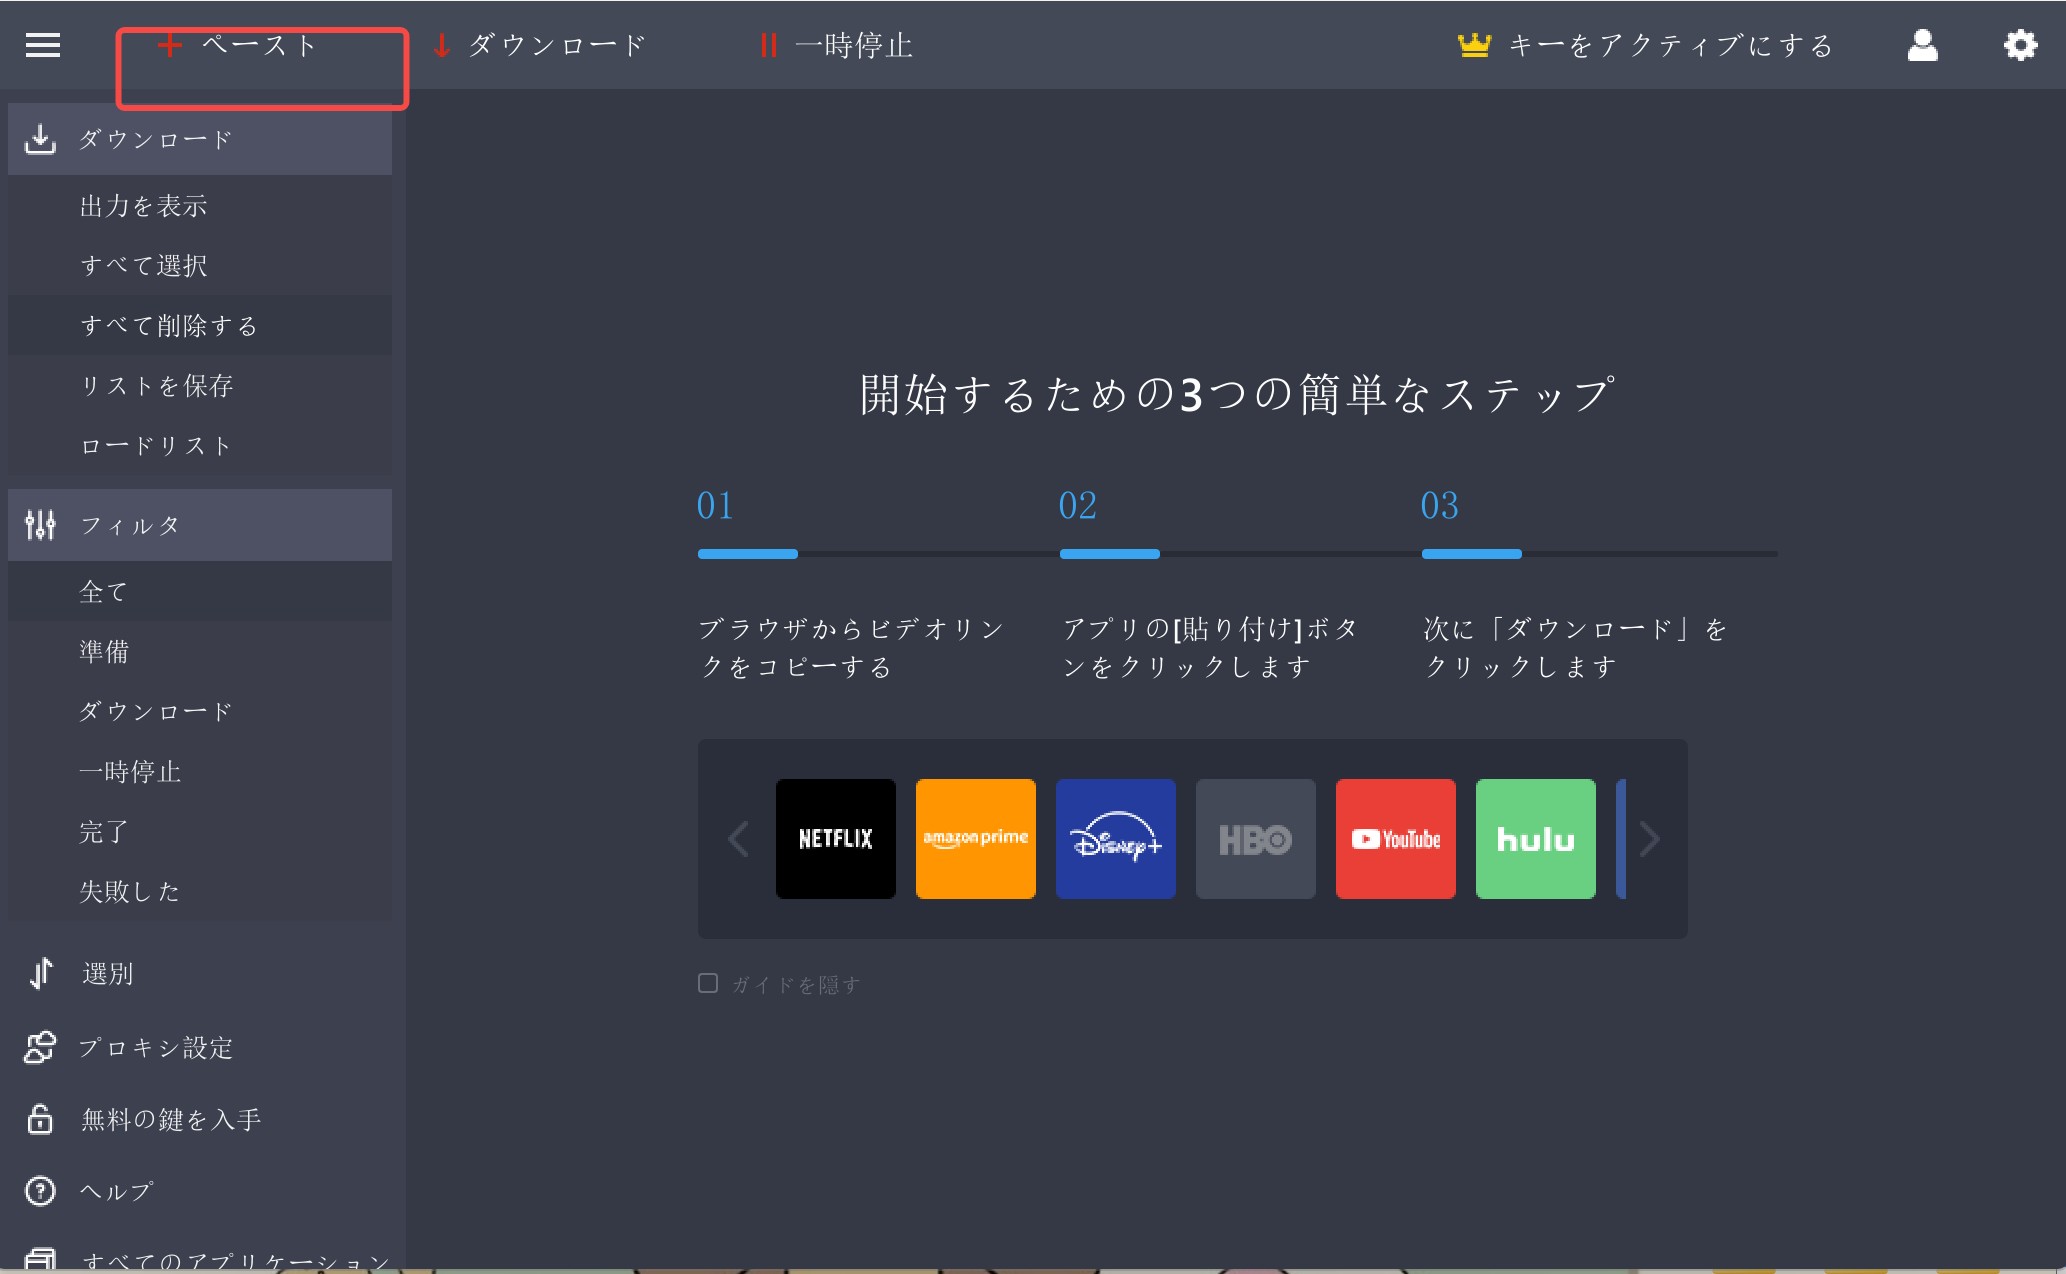
Task: Select the 一時停止 filter in sidebar
Action: tap(200, 771)
